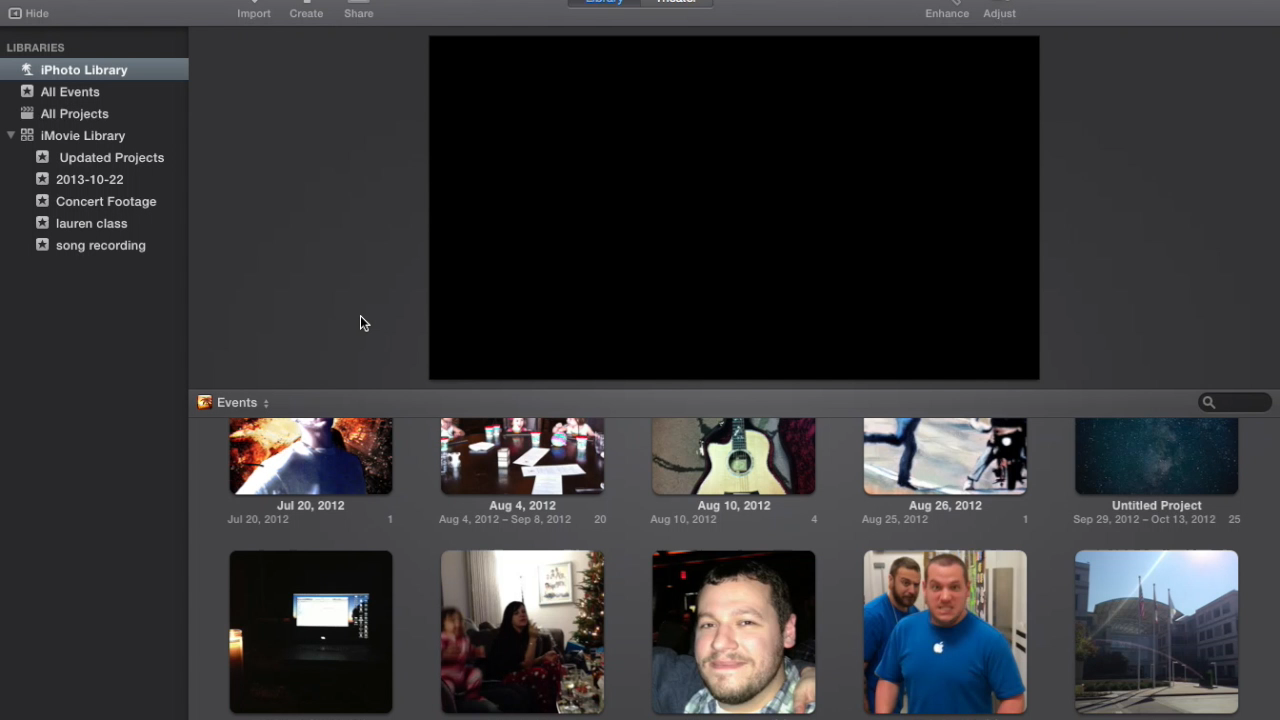Open the Share toolbar button
1280x720 pixels.
coord(359,10)
